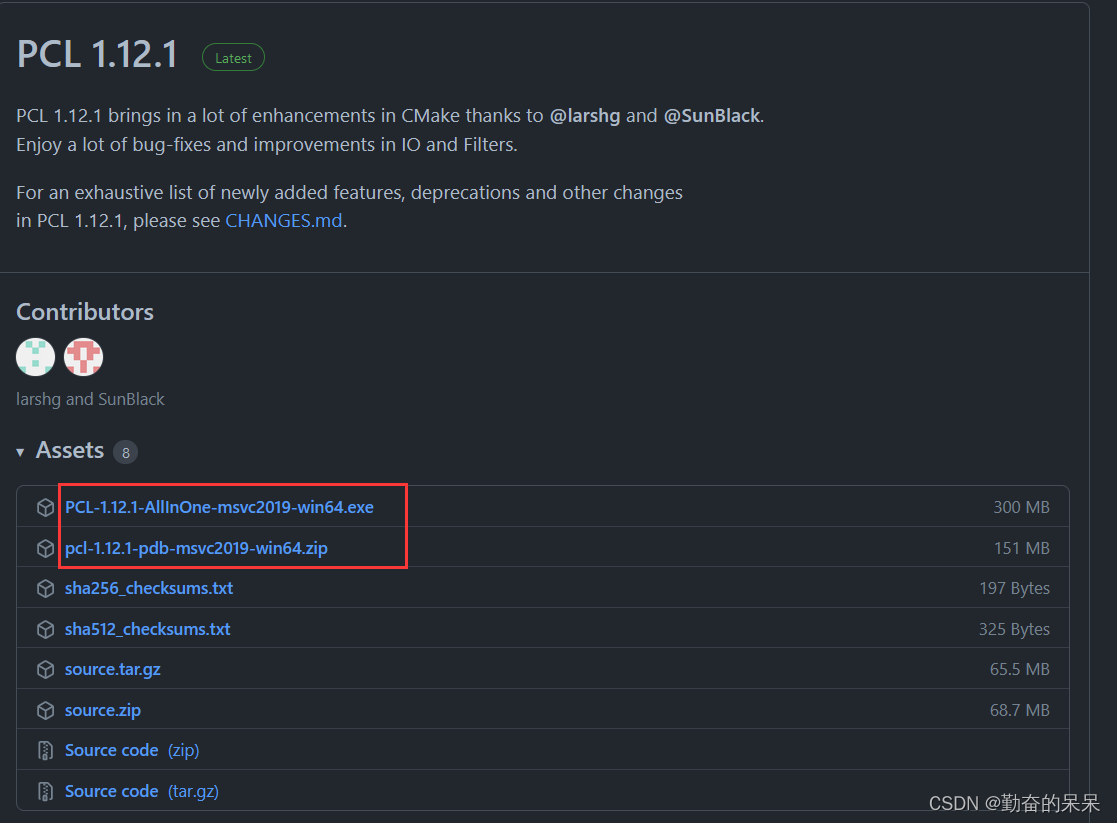Download source.zip asset
Screen dimensions: 1117x823
point(103,710)
